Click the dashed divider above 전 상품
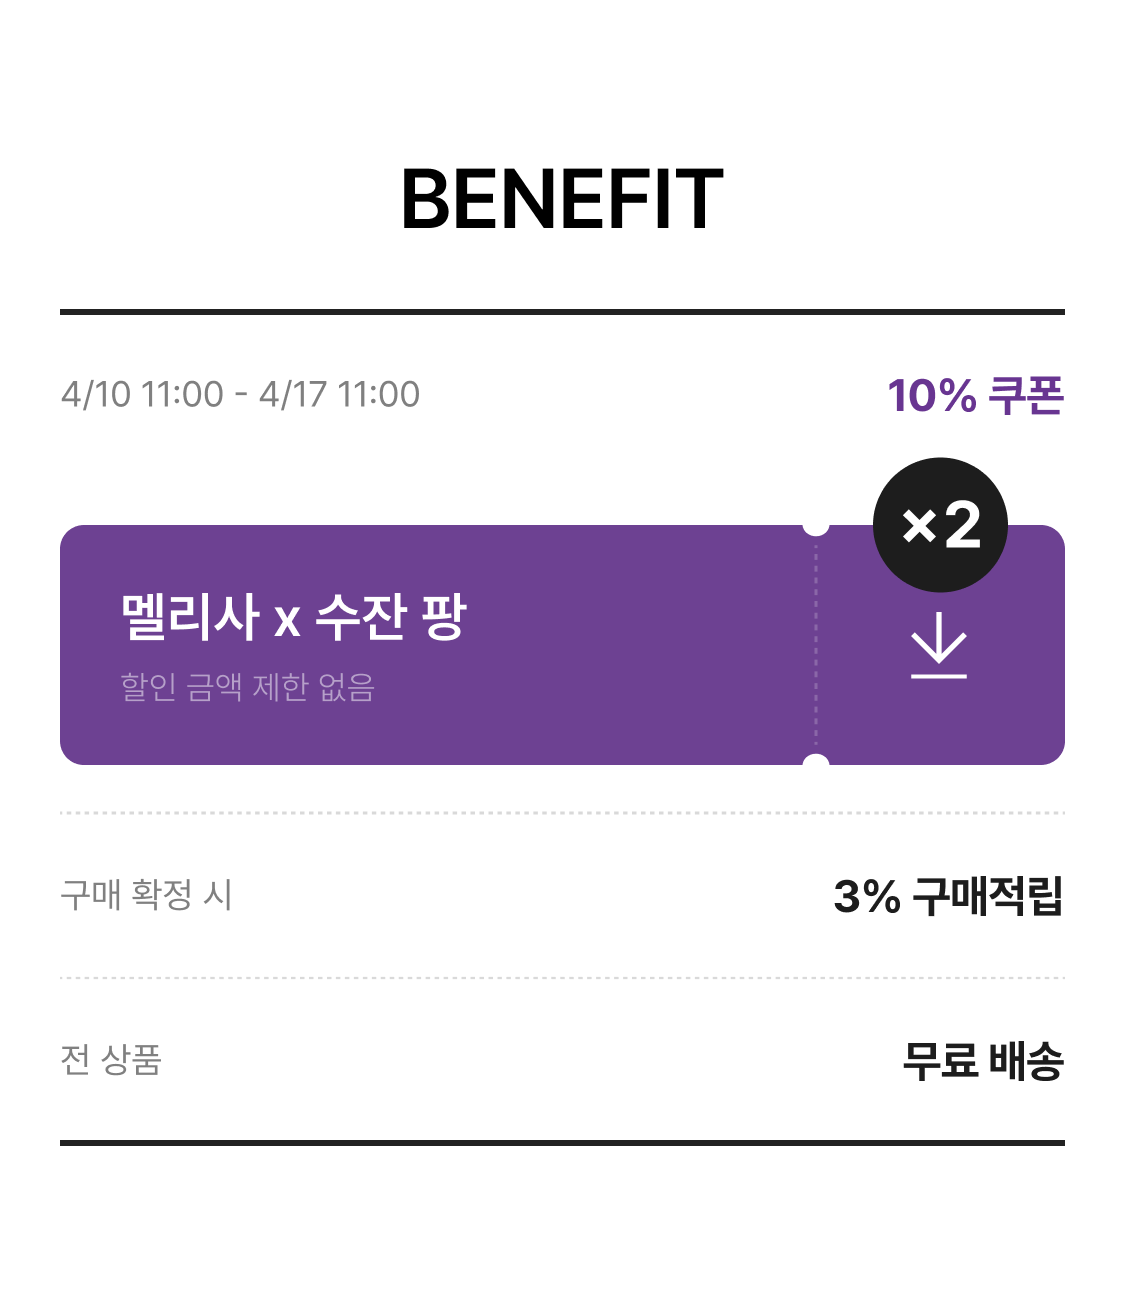1125x1311 pixels. tap(562, 978)
